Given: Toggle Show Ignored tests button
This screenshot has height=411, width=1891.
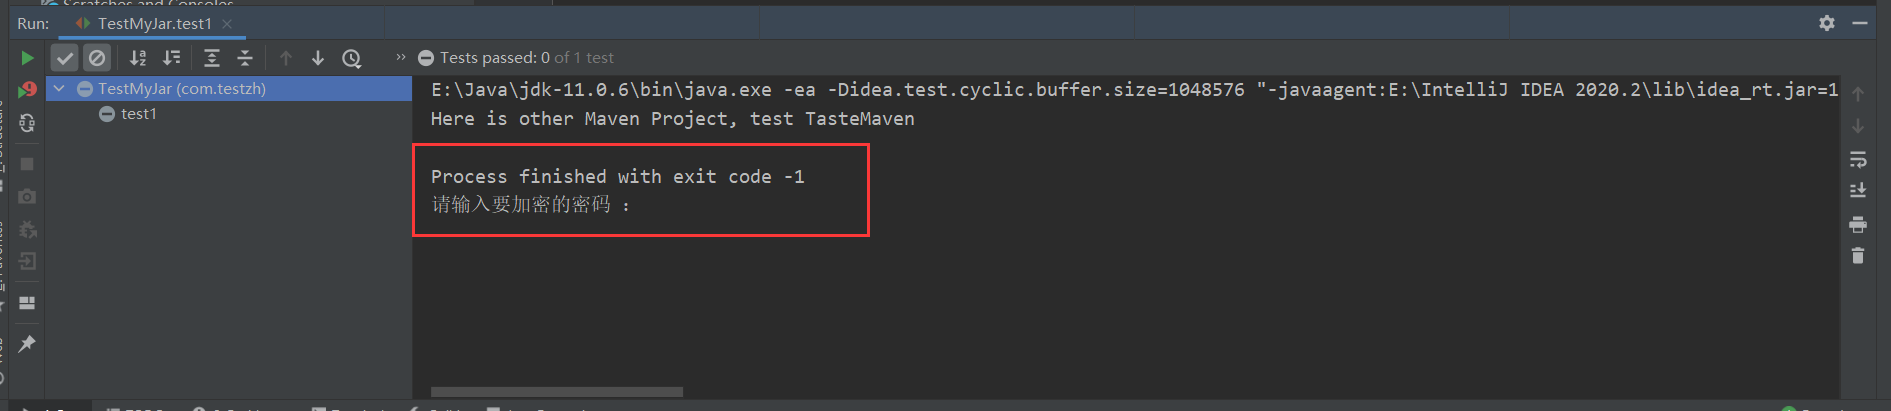Looking at the screenshot, I should [x=97, y=58].
